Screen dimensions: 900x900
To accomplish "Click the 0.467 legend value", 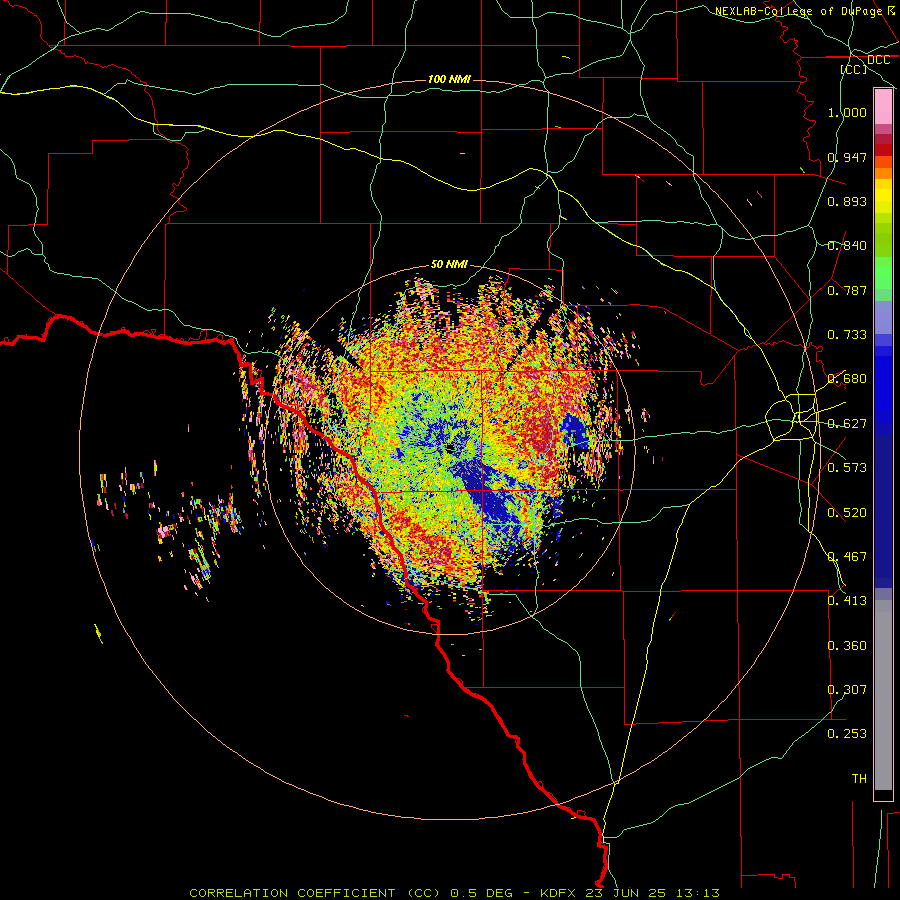I will pos(847,557).
